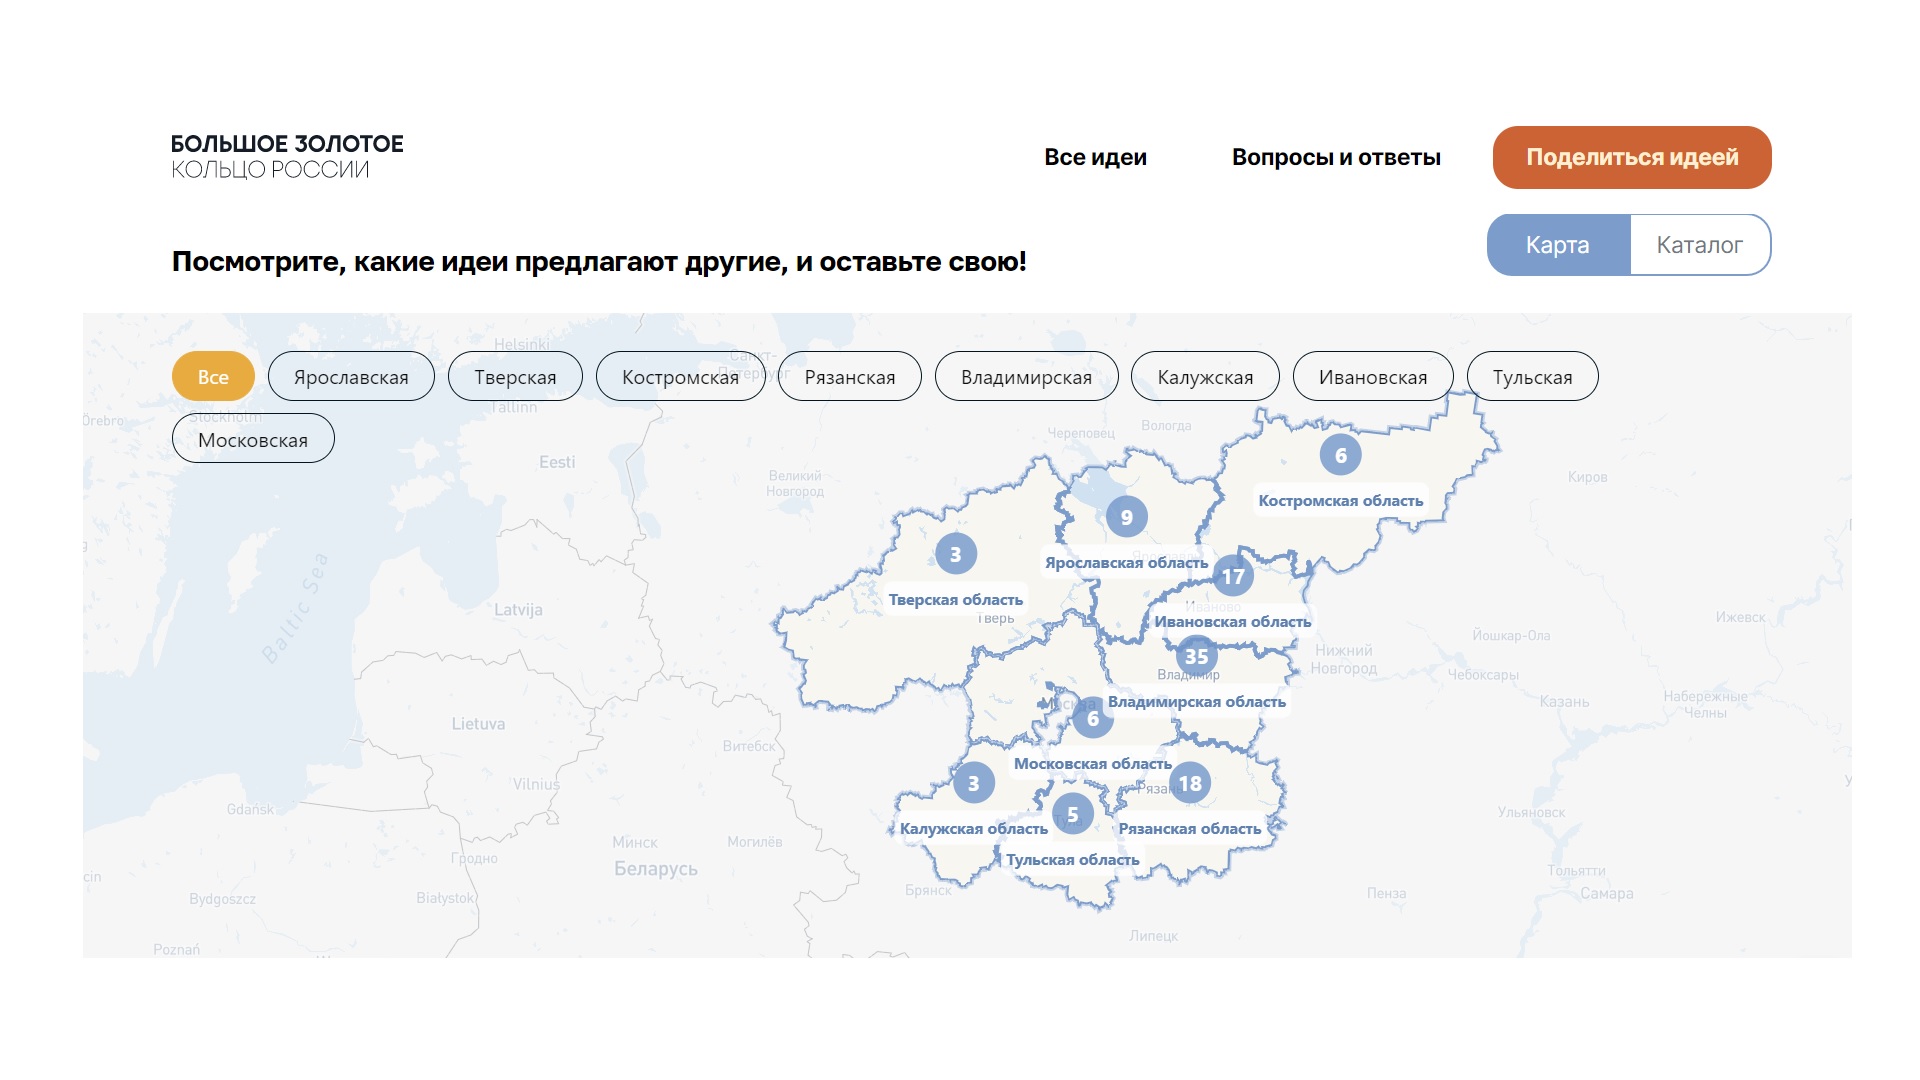Select the Тверская область marker showing 3
Viewport: 1920px width, 1080px height.
[957, 552]
